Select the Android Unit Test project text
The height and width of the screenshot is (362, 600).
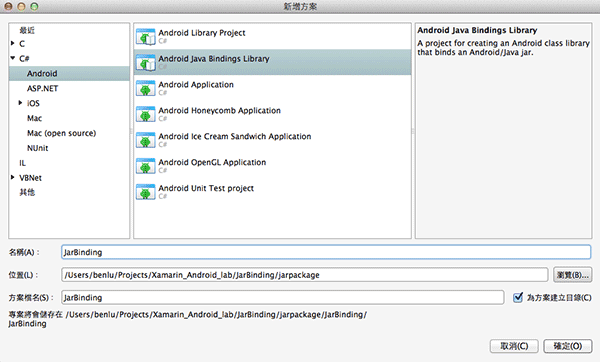206,188
